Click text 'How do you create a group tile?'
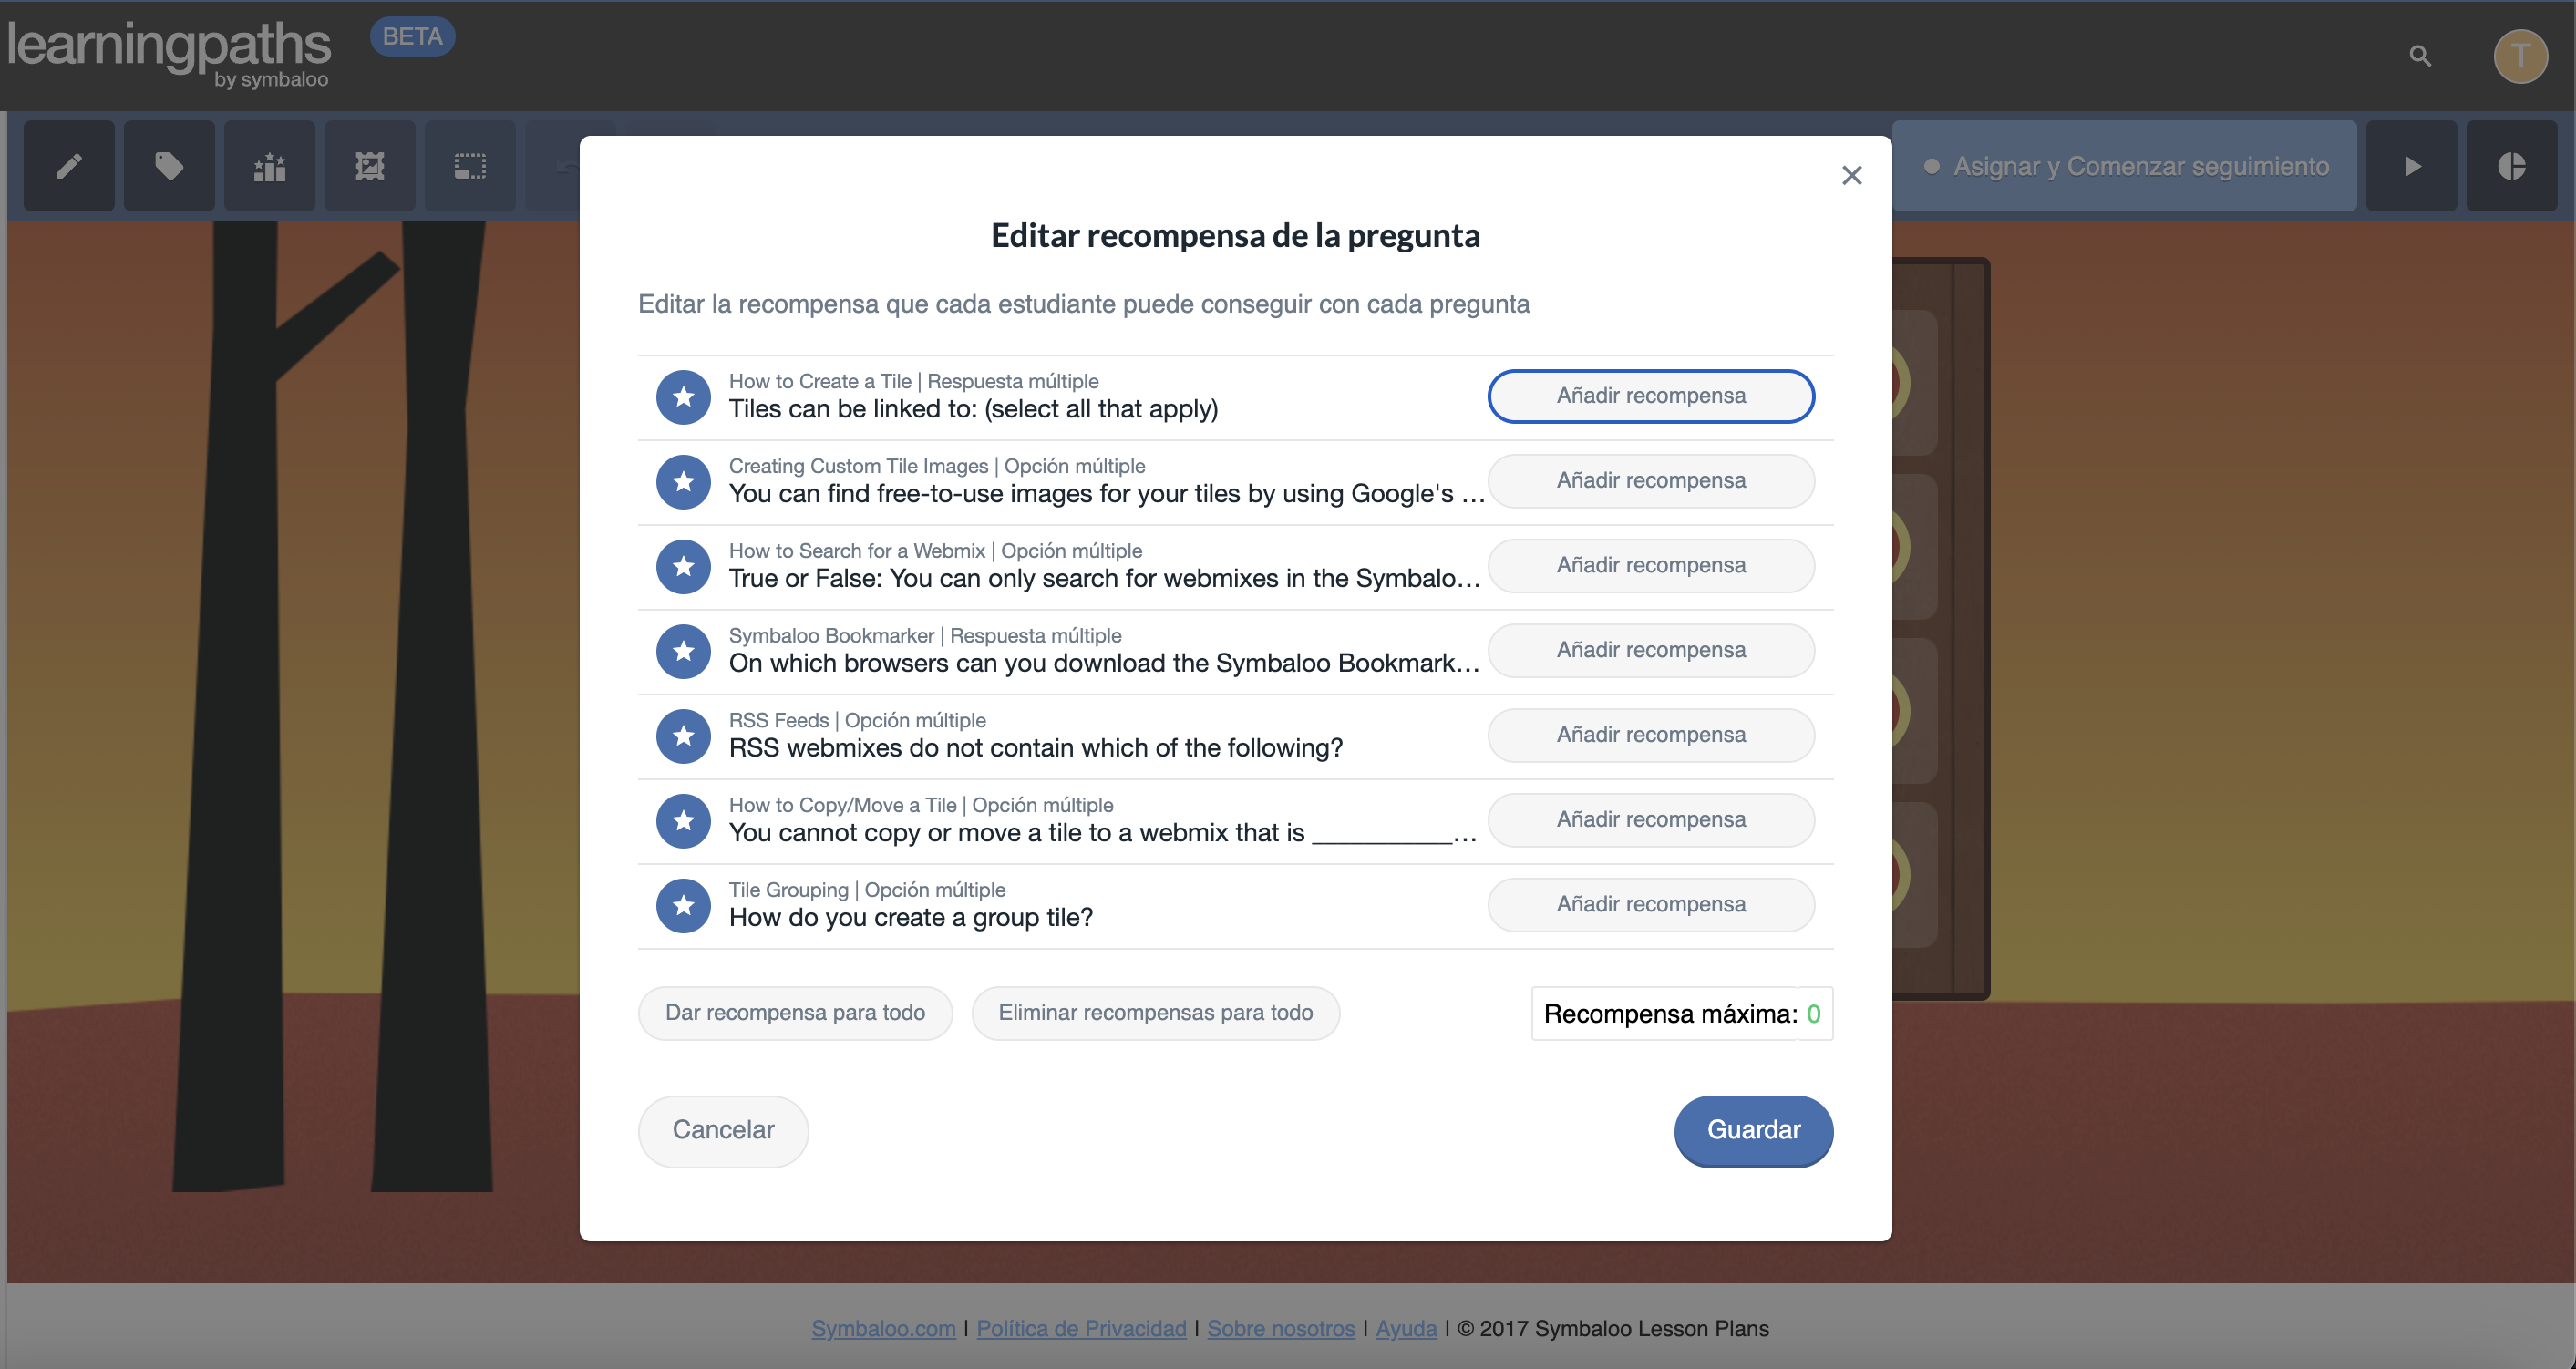The width and height of the screenshot is (2576, 1369). point(910,918)
